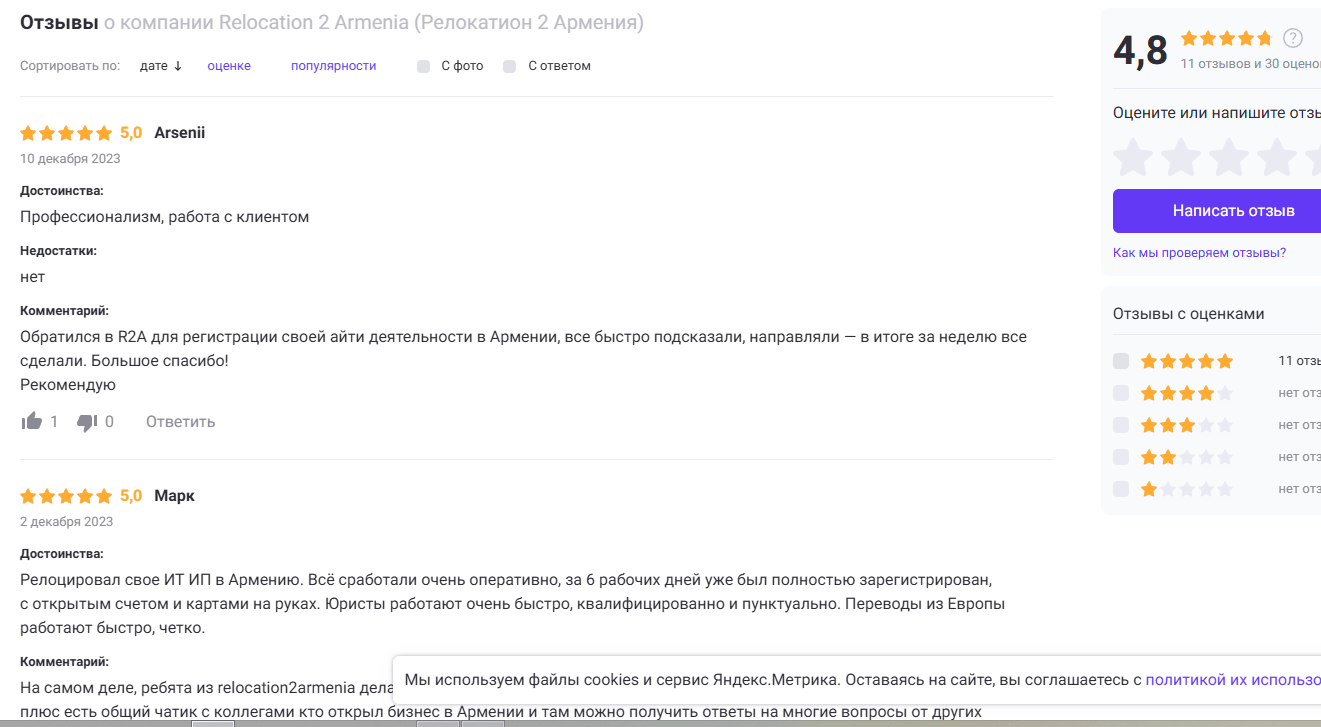
Task: Check the one-star reviews filter checkbox
Action: pos(1121,489)
